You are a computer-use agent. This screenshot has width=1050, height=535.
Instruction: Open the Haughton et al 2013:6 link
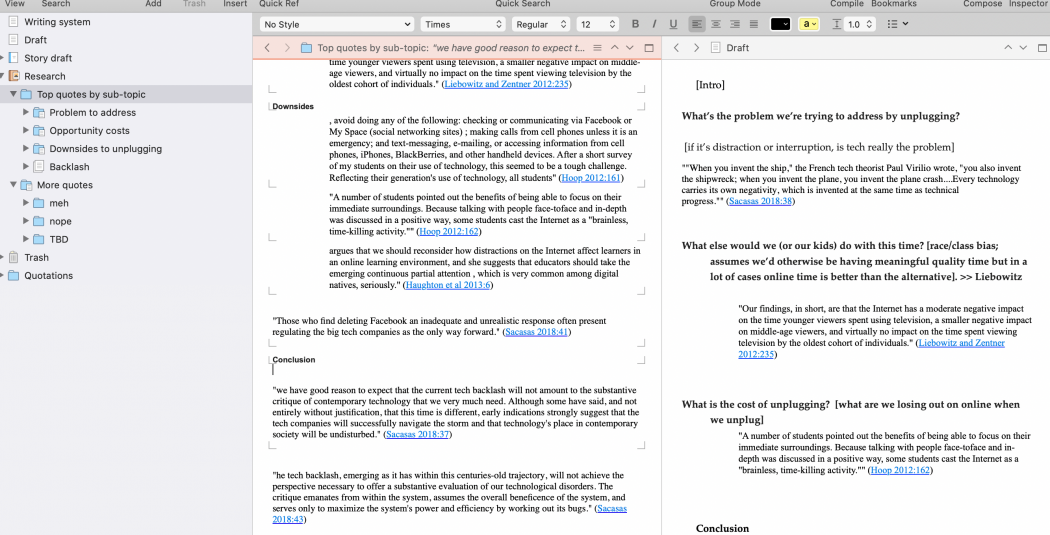[448, 285]
